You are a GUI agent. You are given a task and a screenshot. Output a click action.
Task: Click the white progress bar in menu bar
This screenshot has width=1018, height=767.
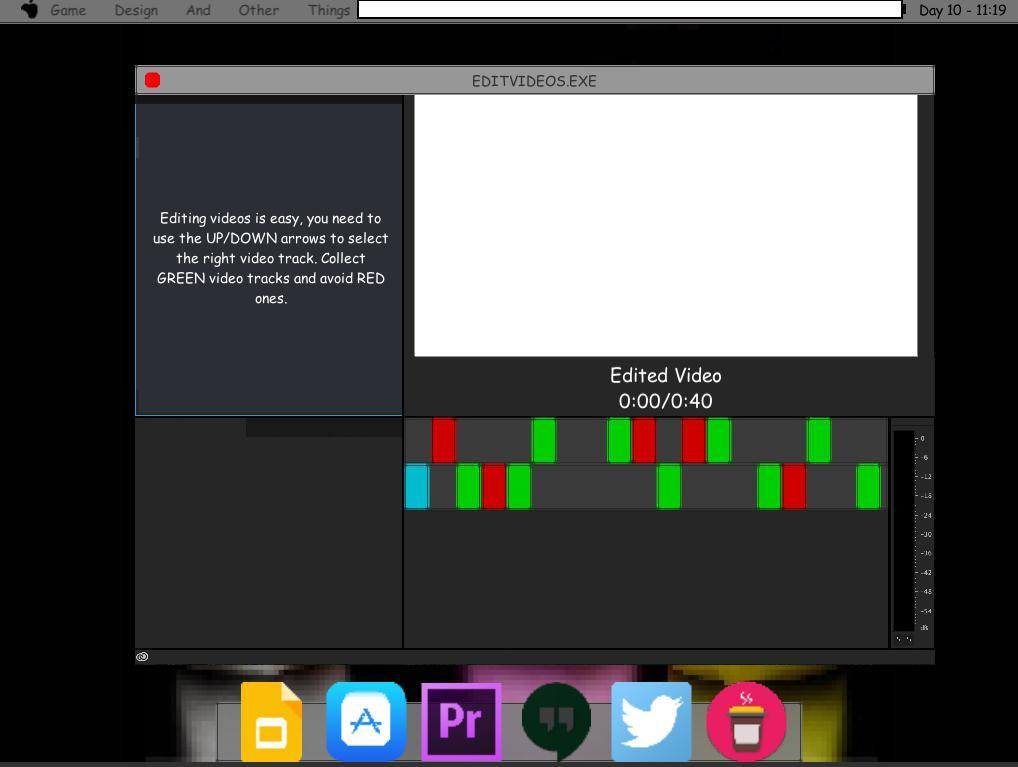click(x=630, y=10)
